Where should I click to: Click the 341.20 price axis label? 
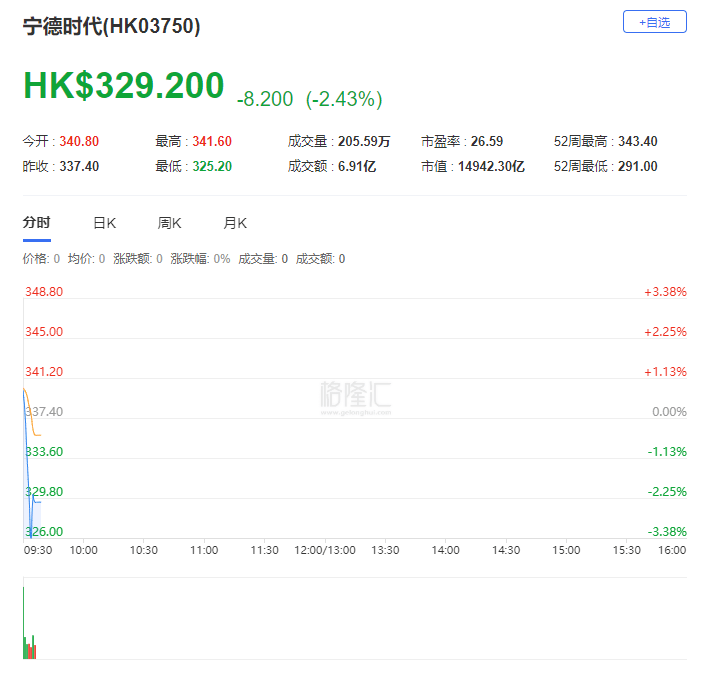tap(44, 371)
